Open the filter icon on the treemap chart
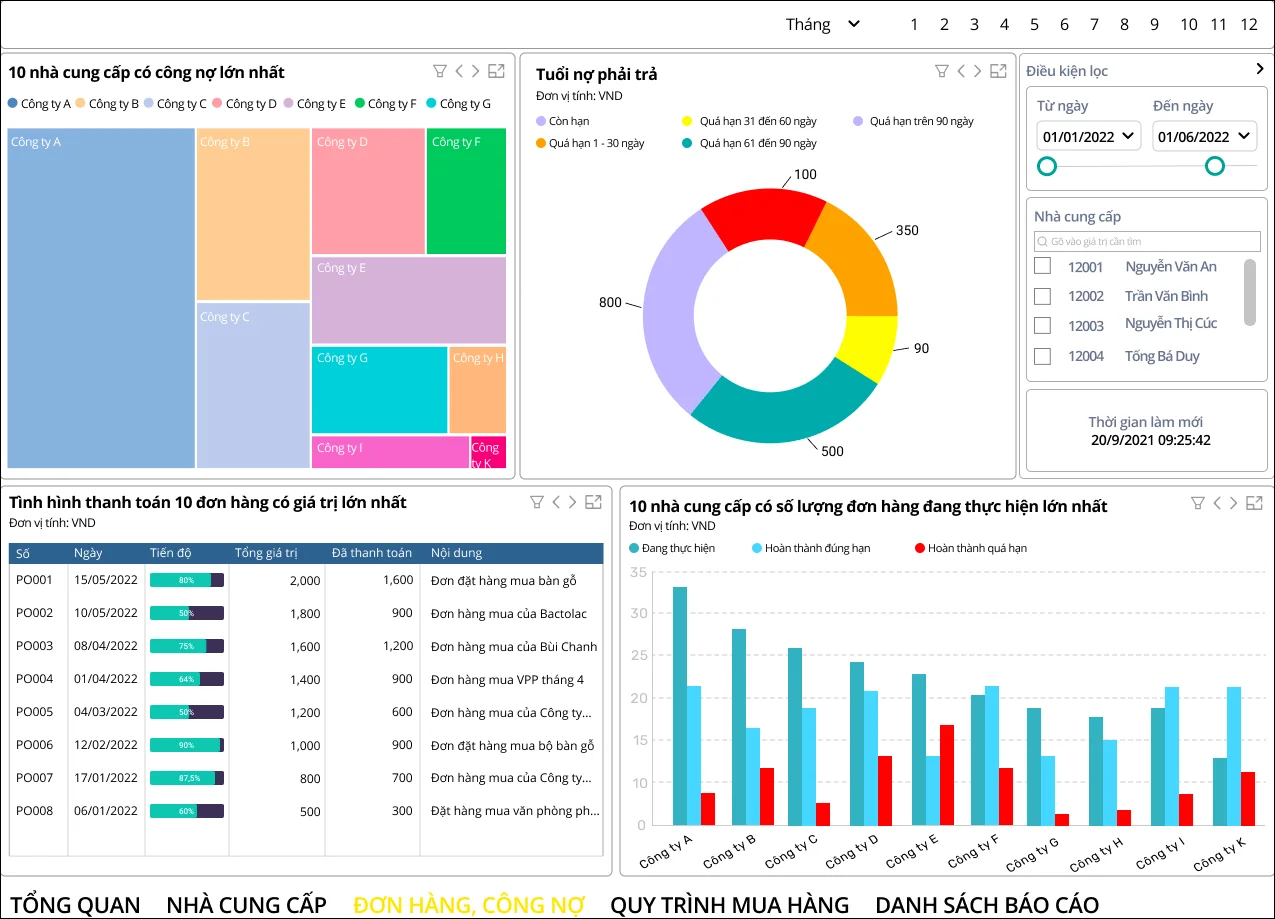This screenshot has height=919, width=1275. [x=440, y=71]
